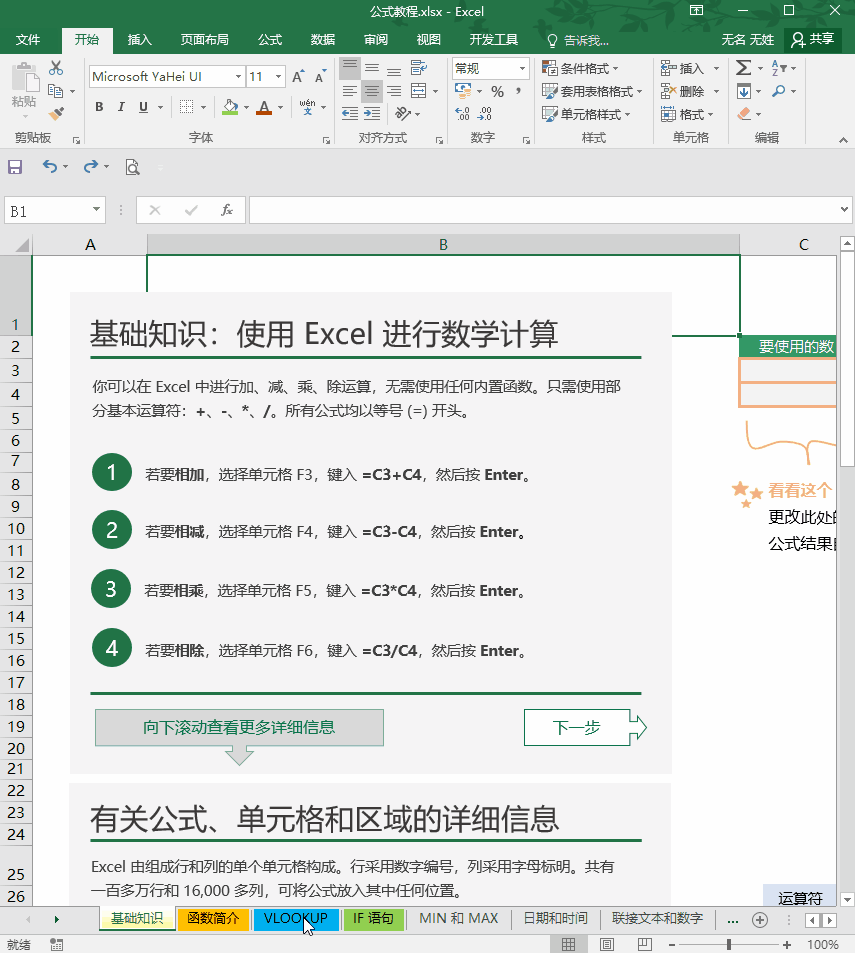The width and height of the screenshot is (855, 953).
Task: Toggle top vertical alignment
Action: [349, 67]
